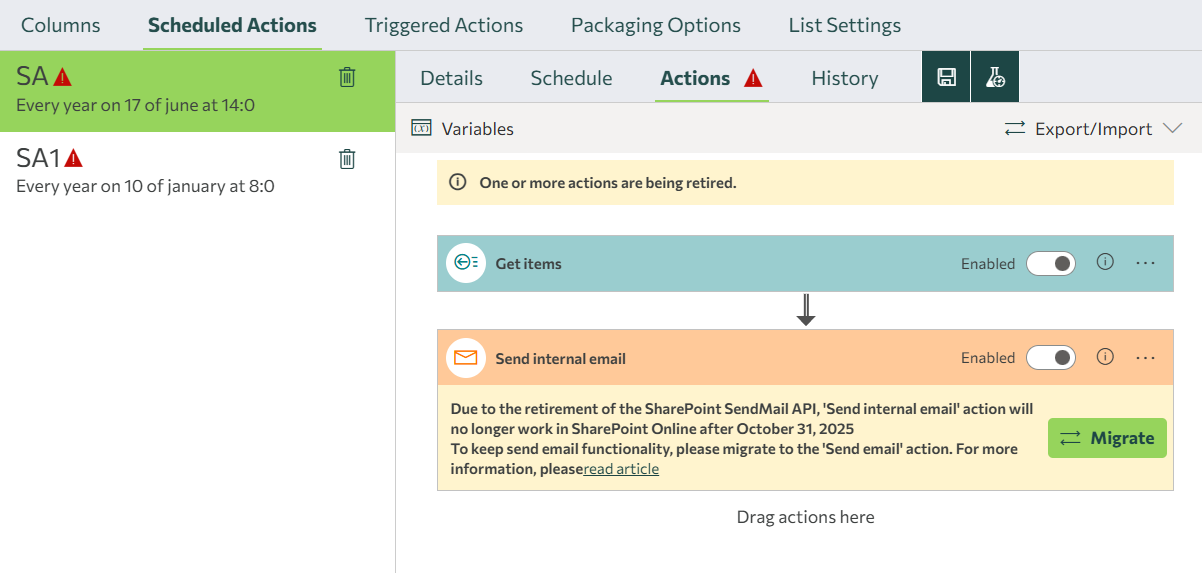Open the Schedule tab

pyautogui.click(x=571, y=78)
